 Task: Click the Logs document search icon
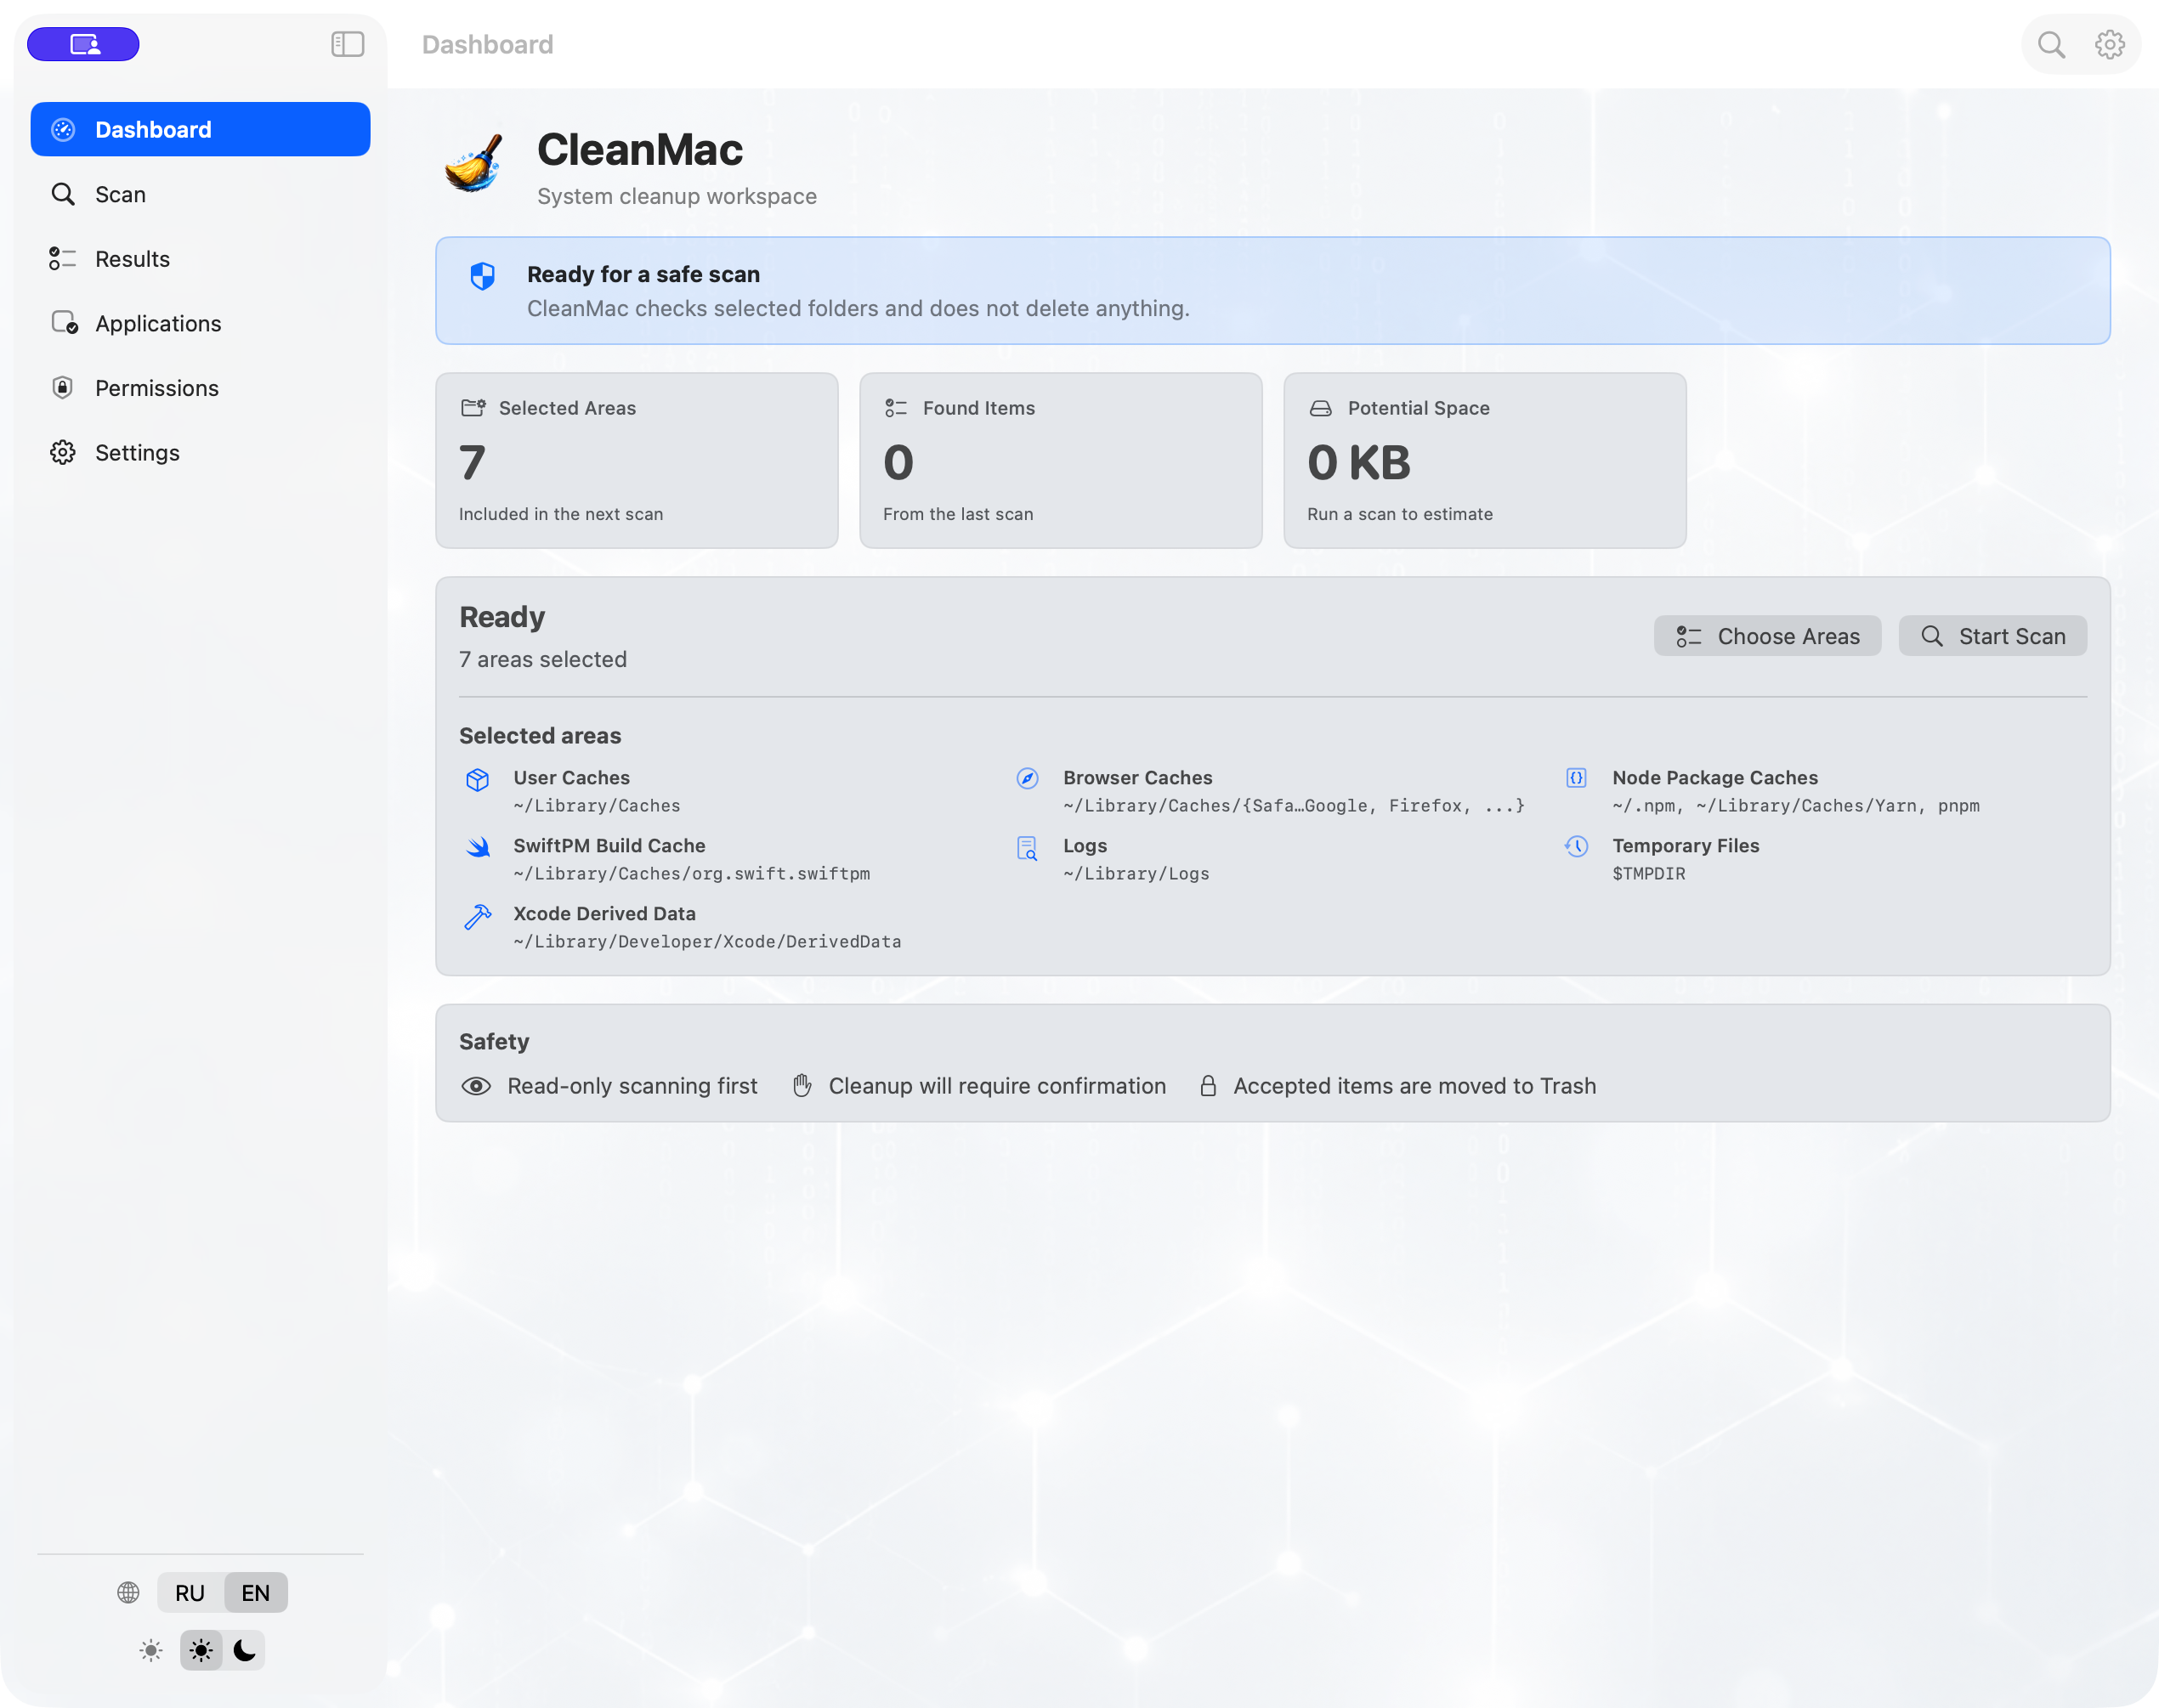(x=1027, y=848)
